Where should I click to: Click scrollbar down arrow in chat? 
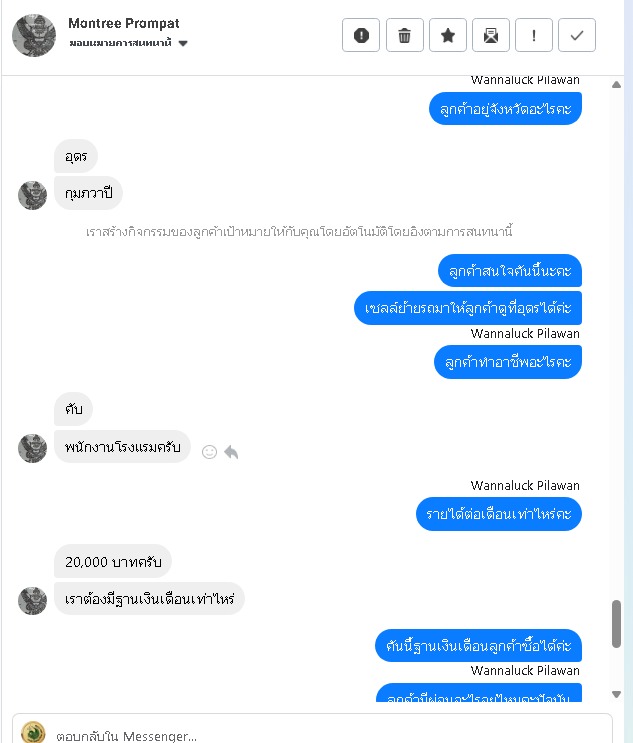coord(616,694)
